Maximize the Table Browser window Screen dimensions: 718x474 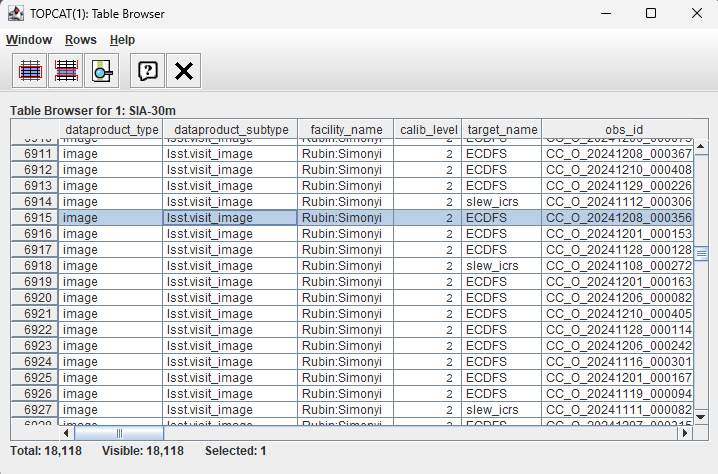[x=651, y=13]
